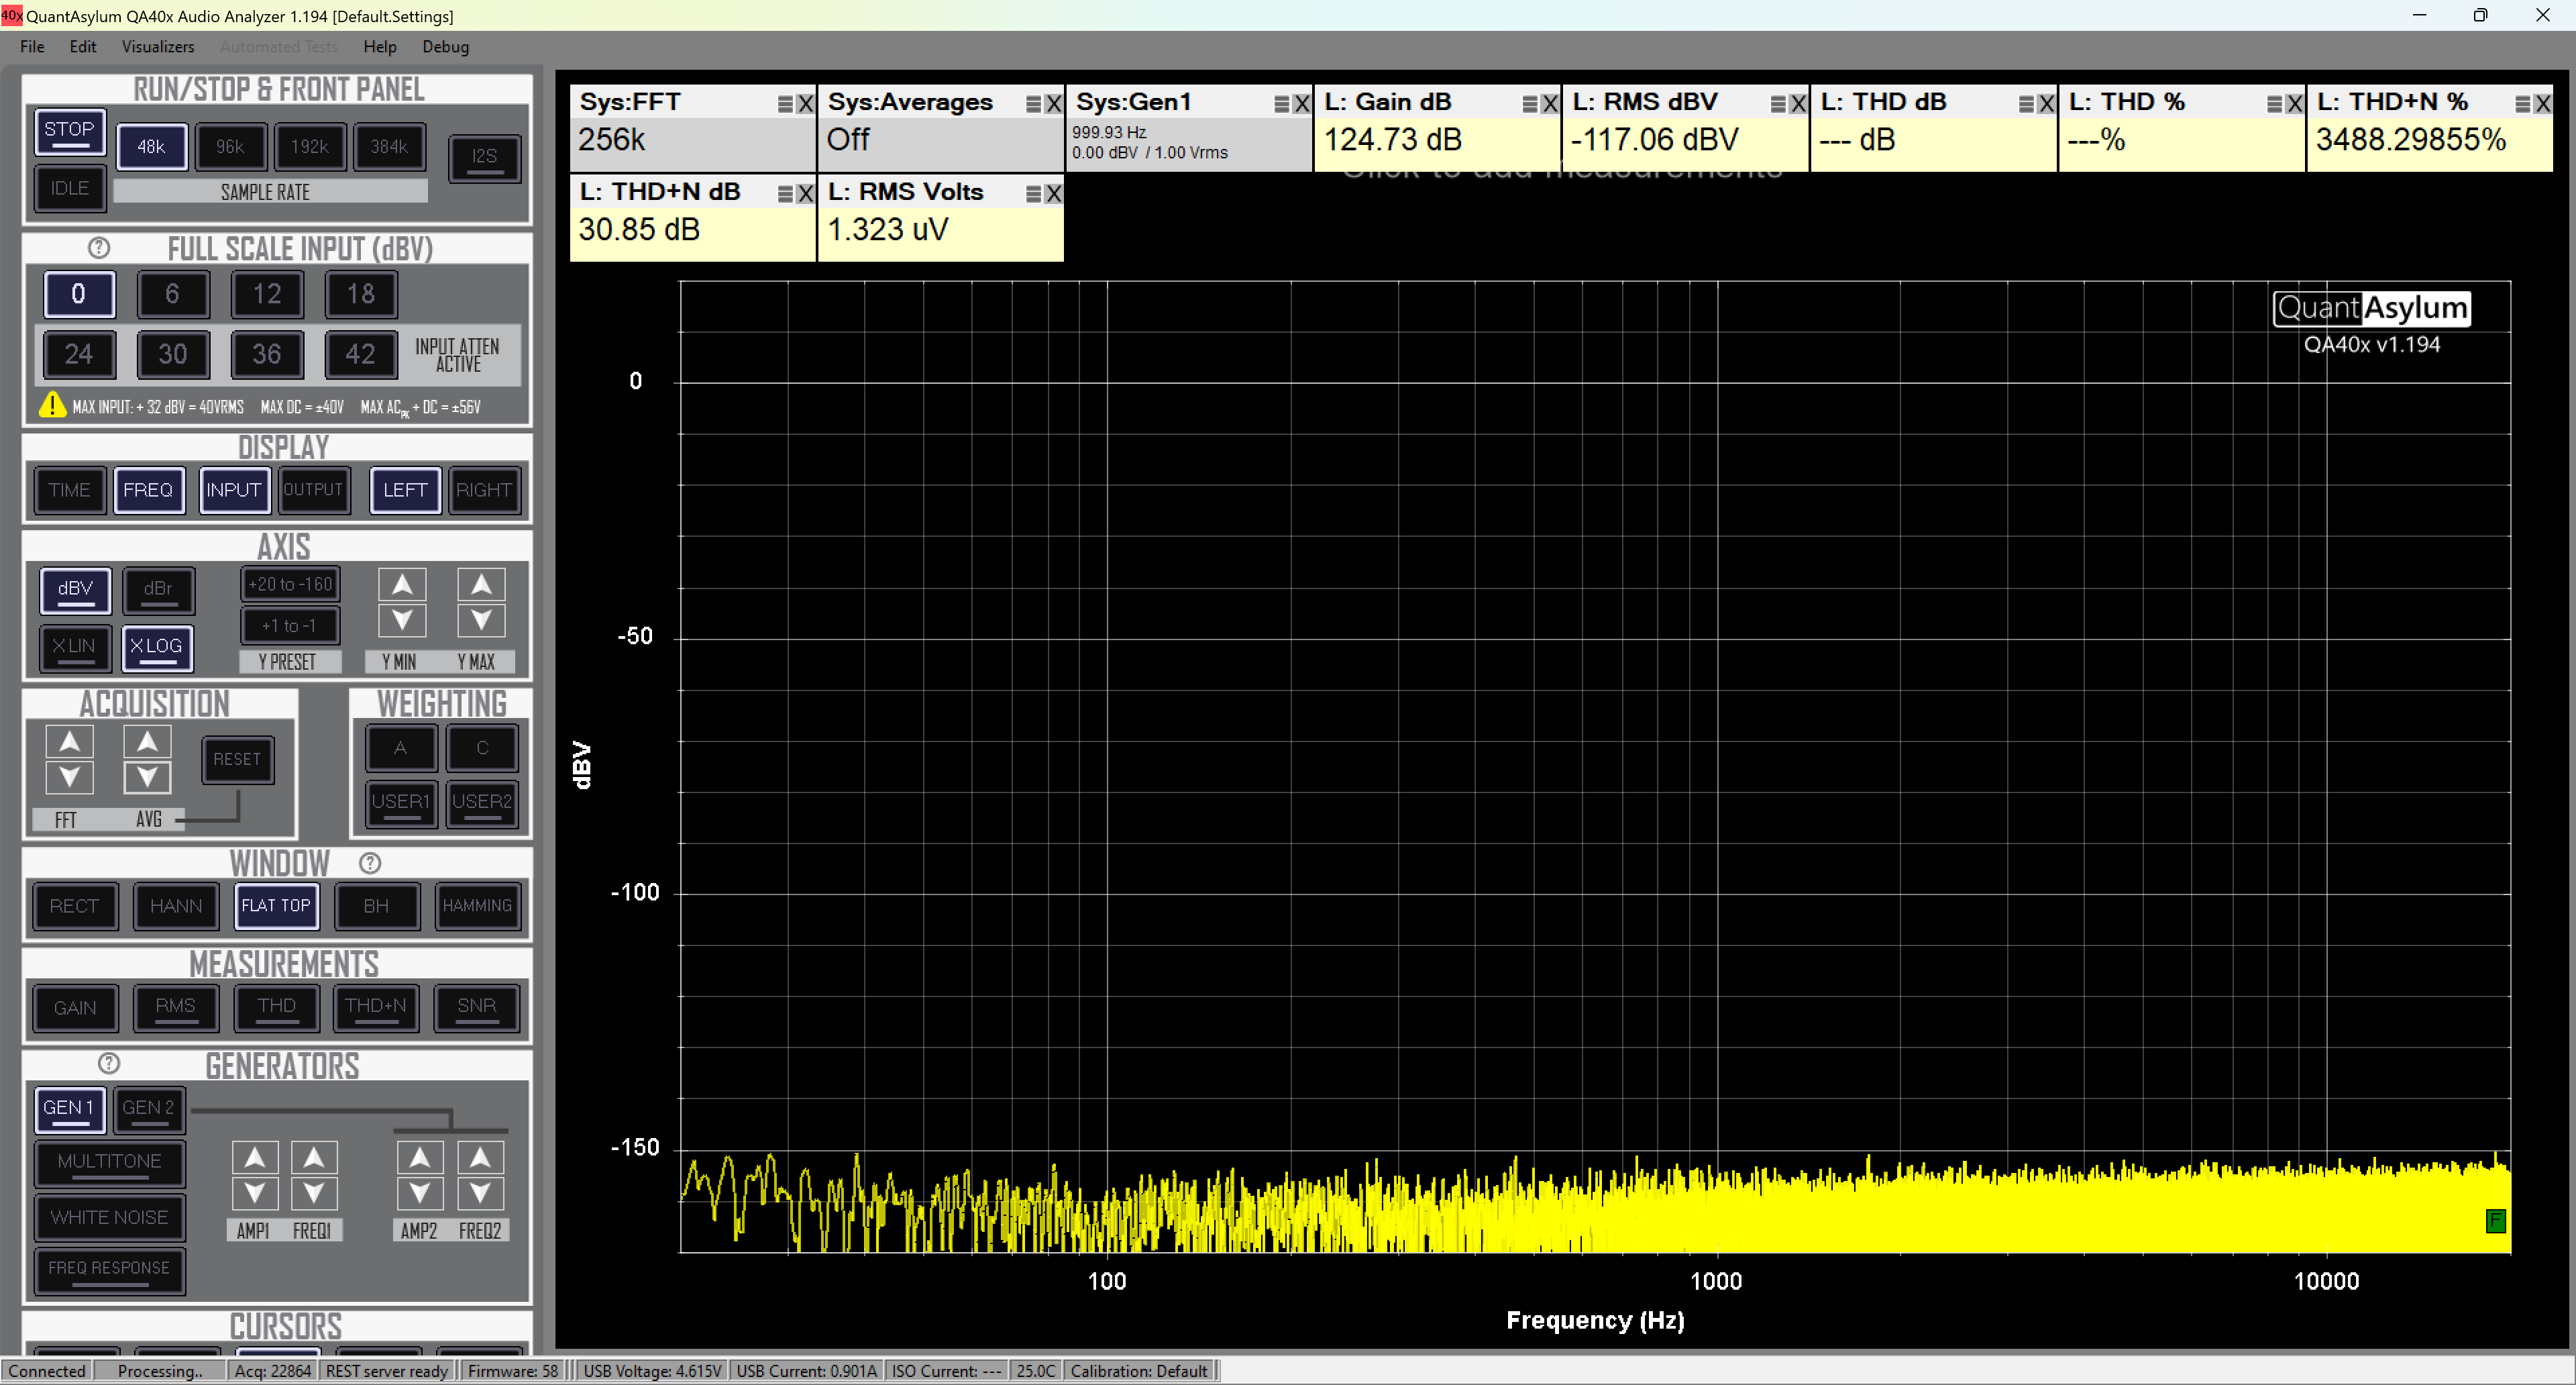Click the green F marker on graph
Viewport: 2576px width, 1385px height.
pos(2496,1220)
